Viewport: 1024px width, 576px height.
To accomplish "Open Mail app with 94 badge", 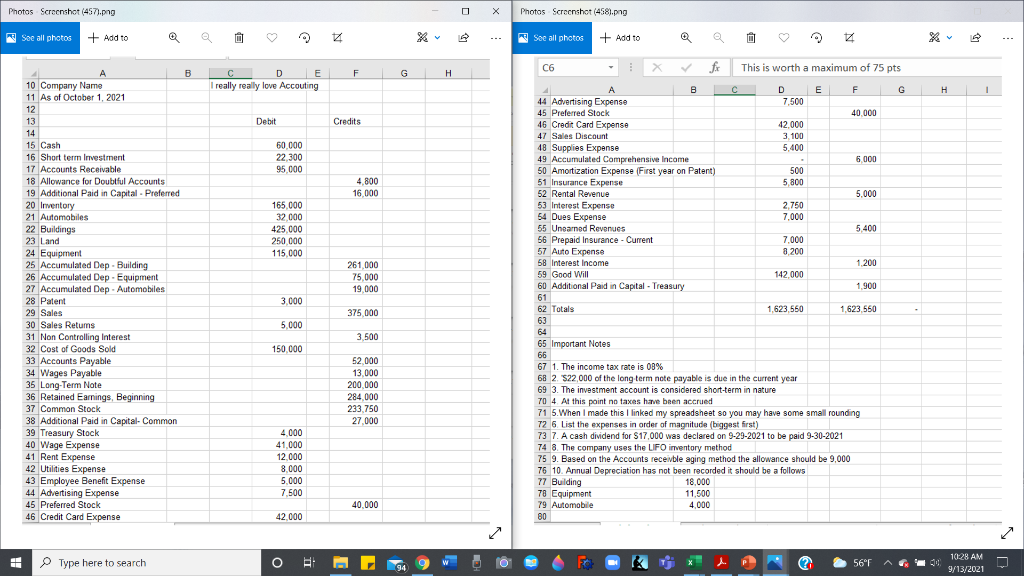I will coord(396,563).
